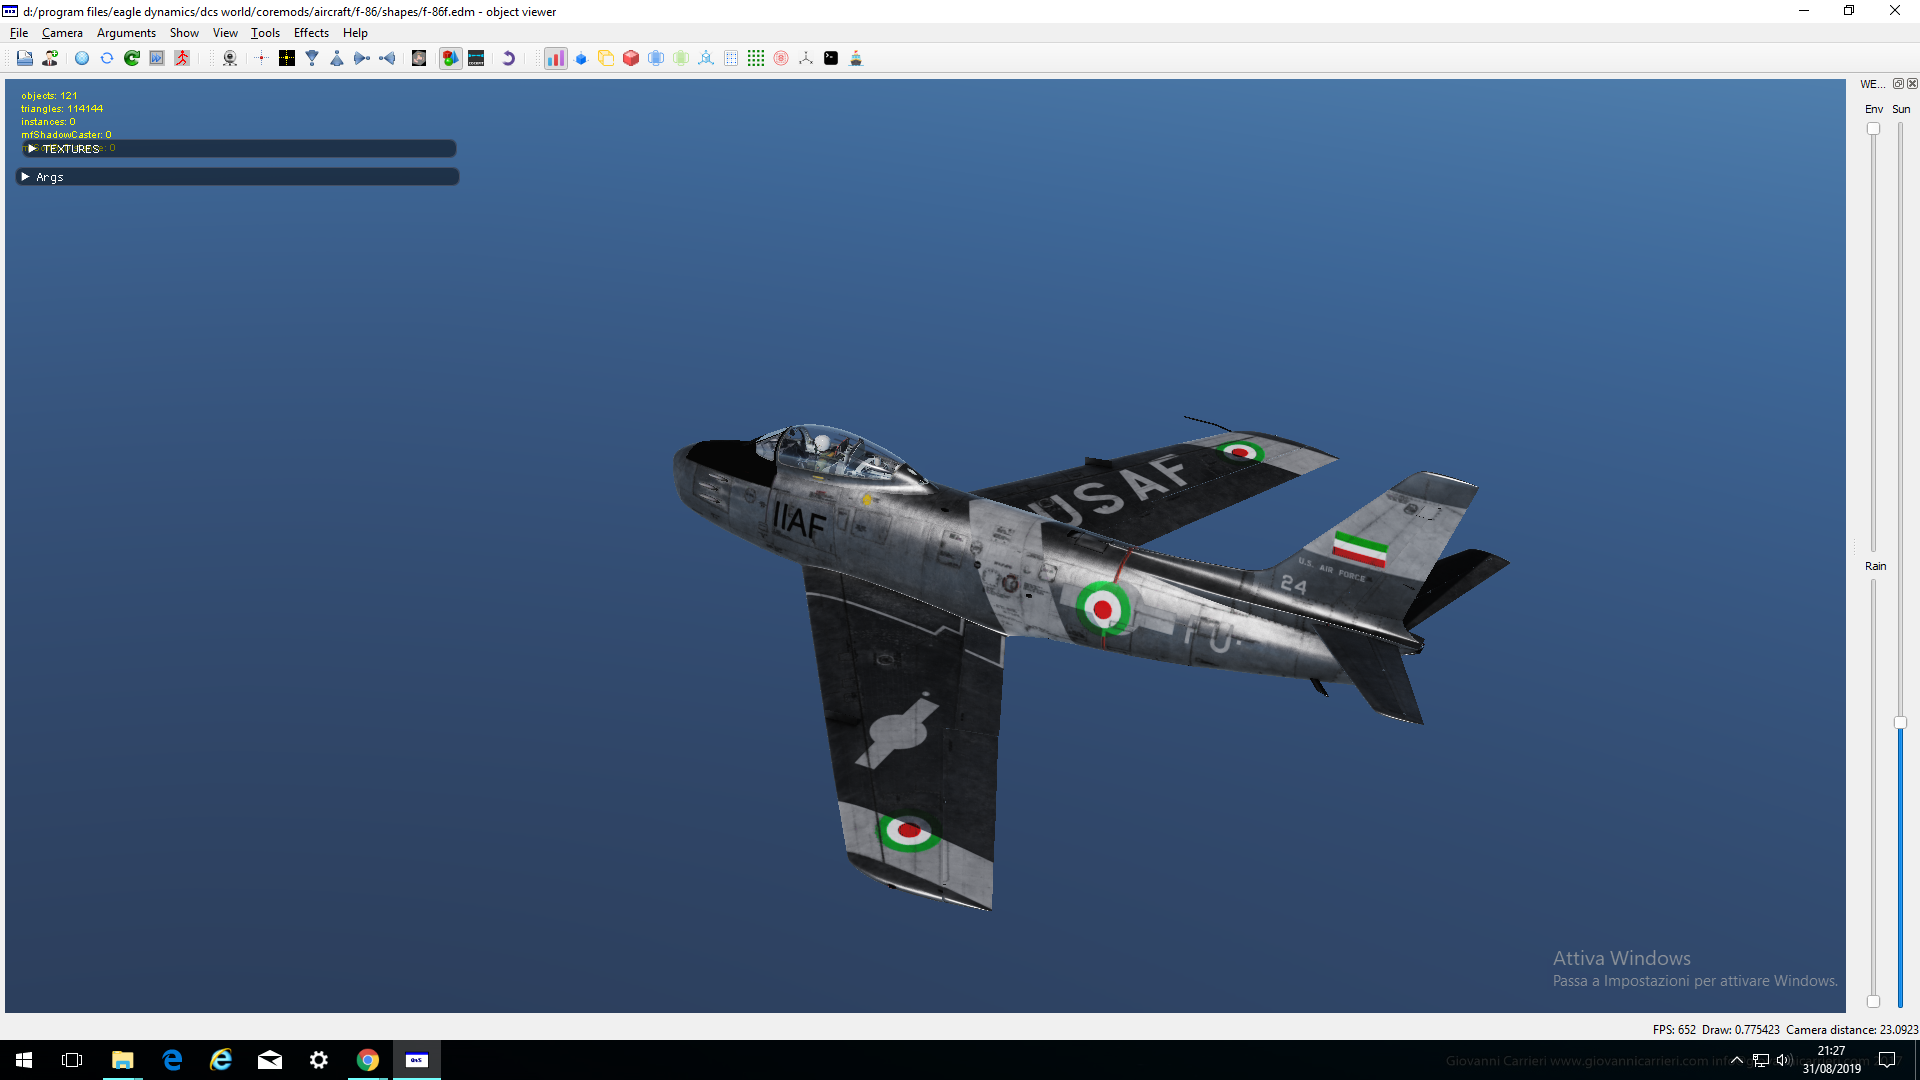
Task: Click the texture preview sphere icon
Action: [419, 58]
